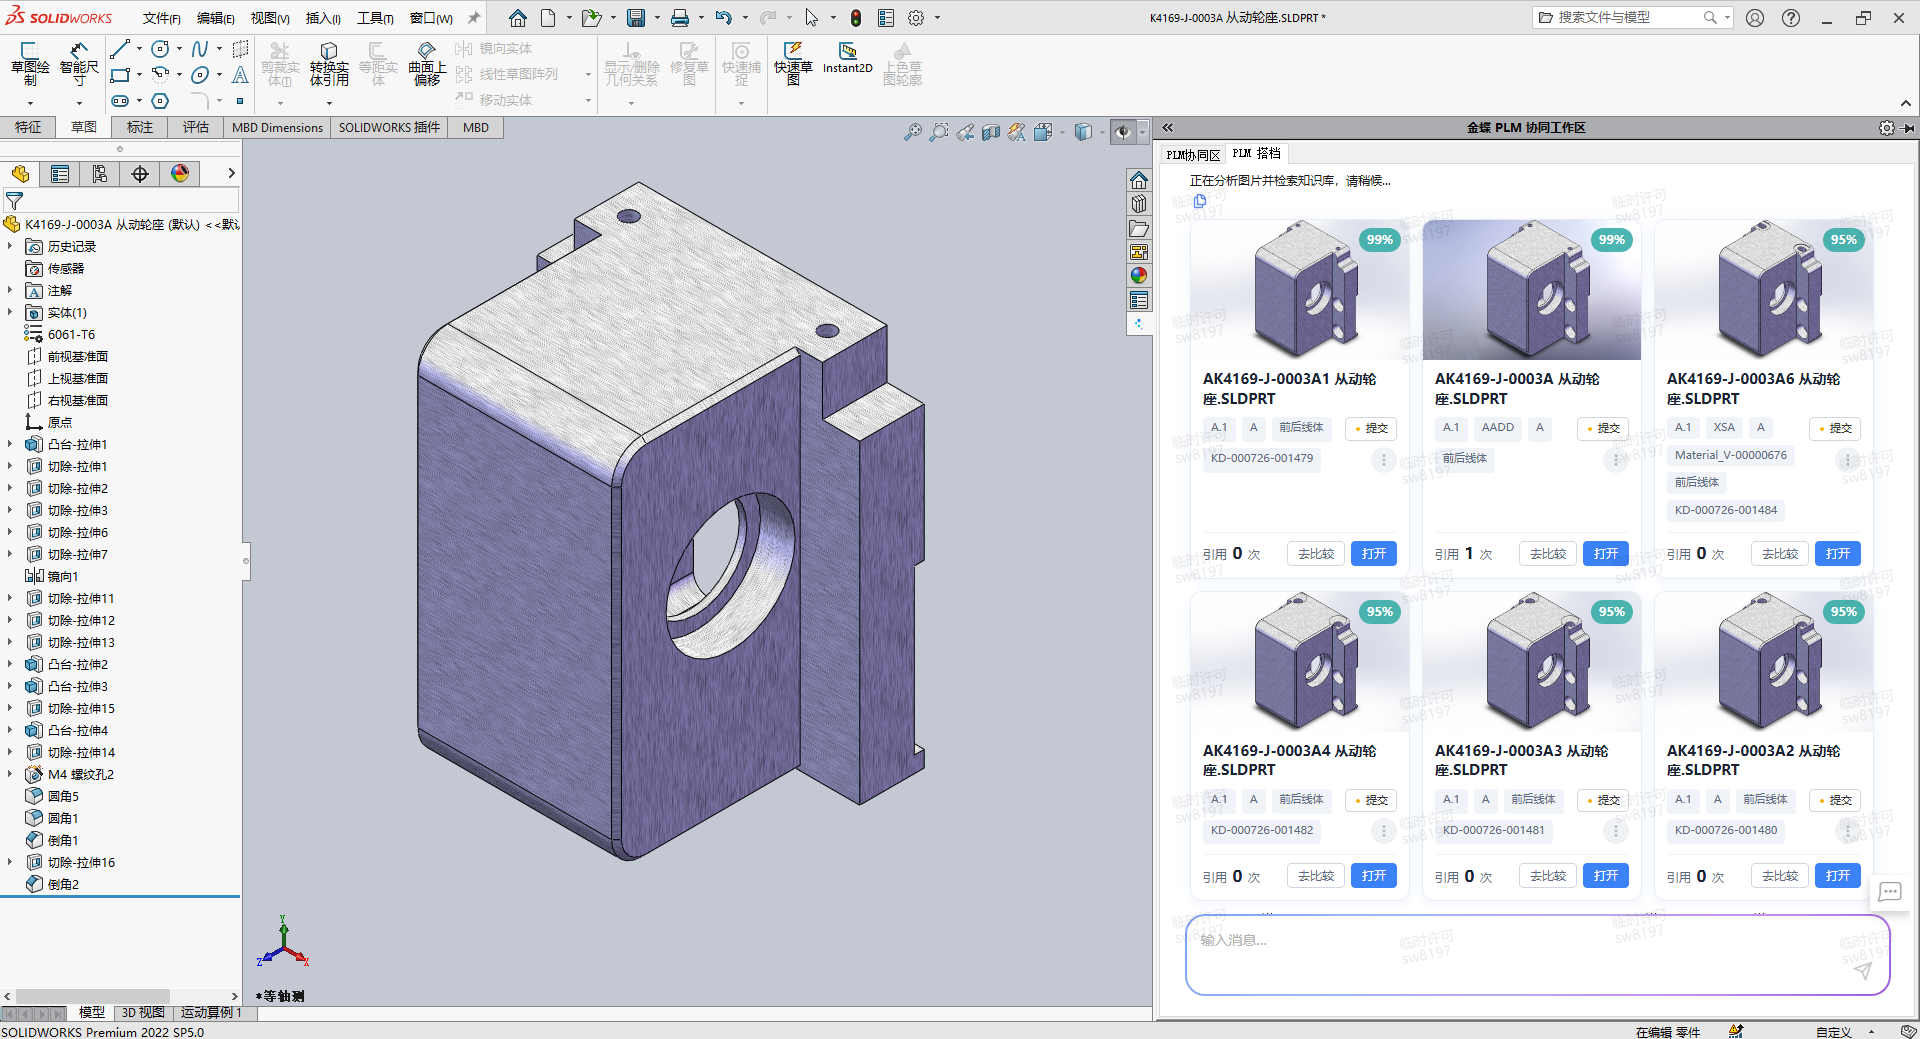Open the DimXpertManager crosshair tab
Screen dimensions: 1920x1039
140,174
